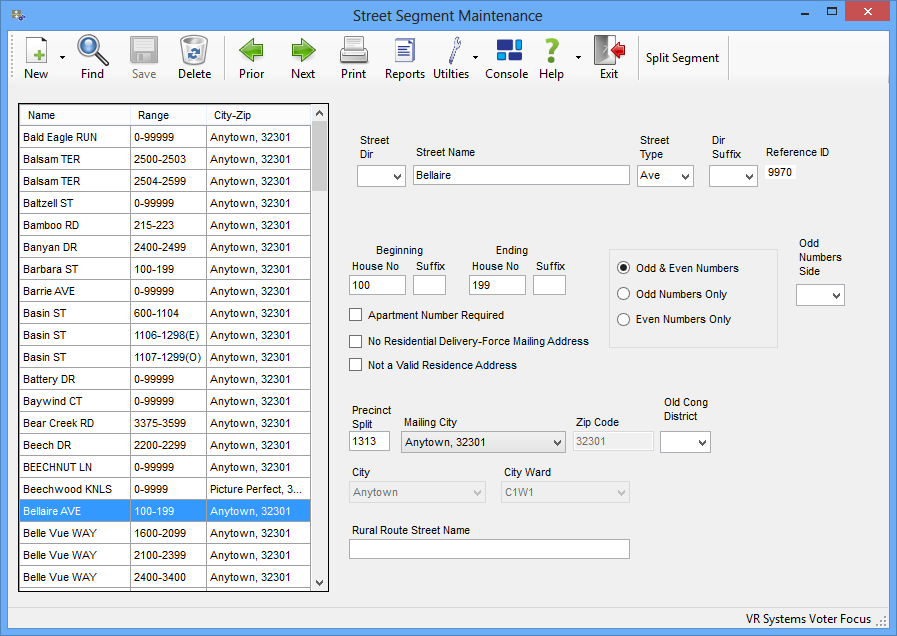Open the Old Cong District dropdown
Image resolution: width=897 pixels, height=636 pixels.
point(685,442)
